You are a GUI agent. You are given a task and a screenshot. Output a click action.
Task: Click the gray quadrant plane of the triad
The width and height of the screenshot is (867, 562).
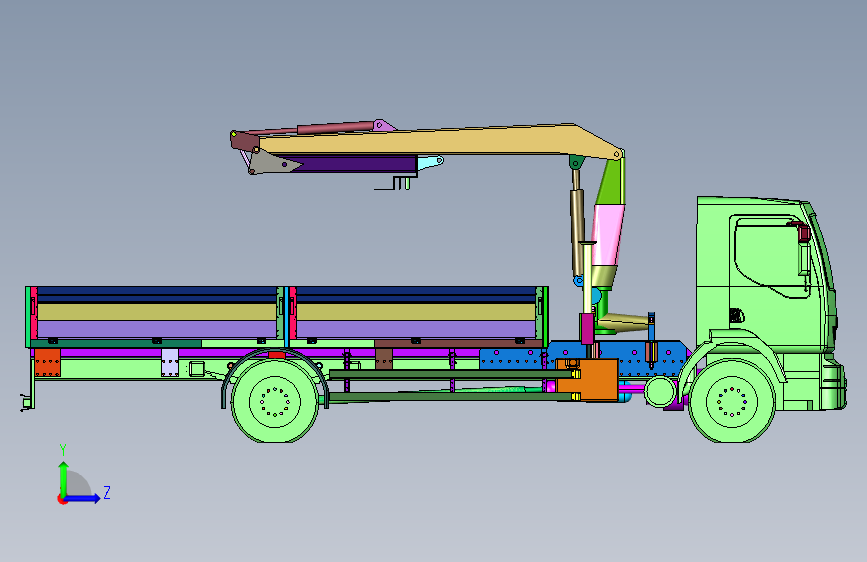tap(78, 485)
